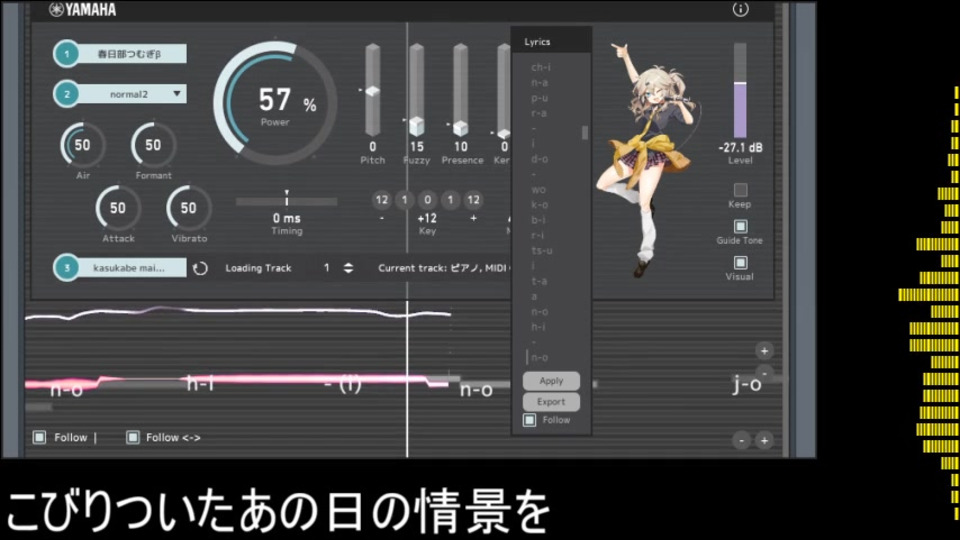960x540 pixels.
Task: Click the Key minus label
Action: coord(381,219)
